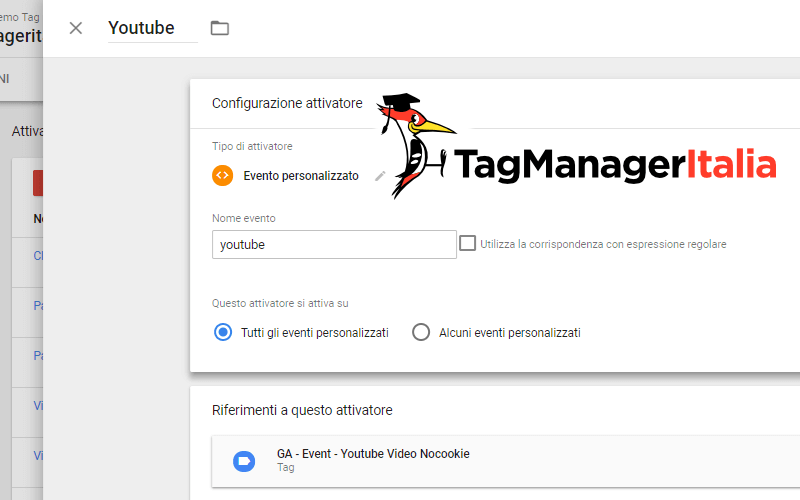
Task: Click the orange Evento personalizzato type icon
Action: coord(222,176)
